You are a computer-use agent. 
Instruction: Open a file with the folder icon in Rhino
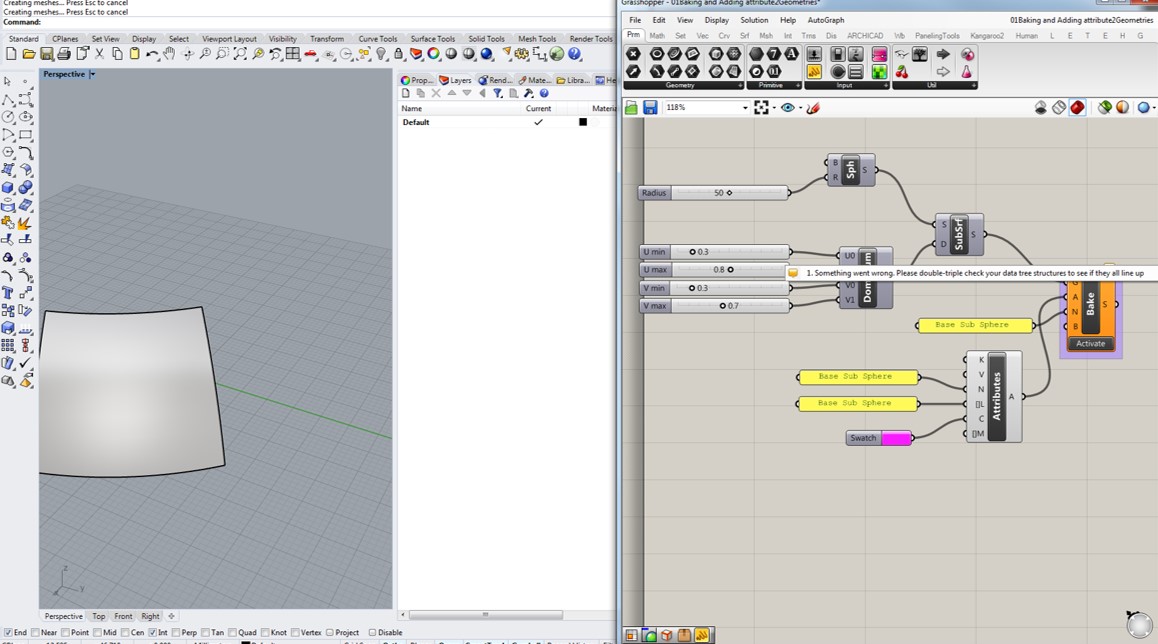(29, 54)
